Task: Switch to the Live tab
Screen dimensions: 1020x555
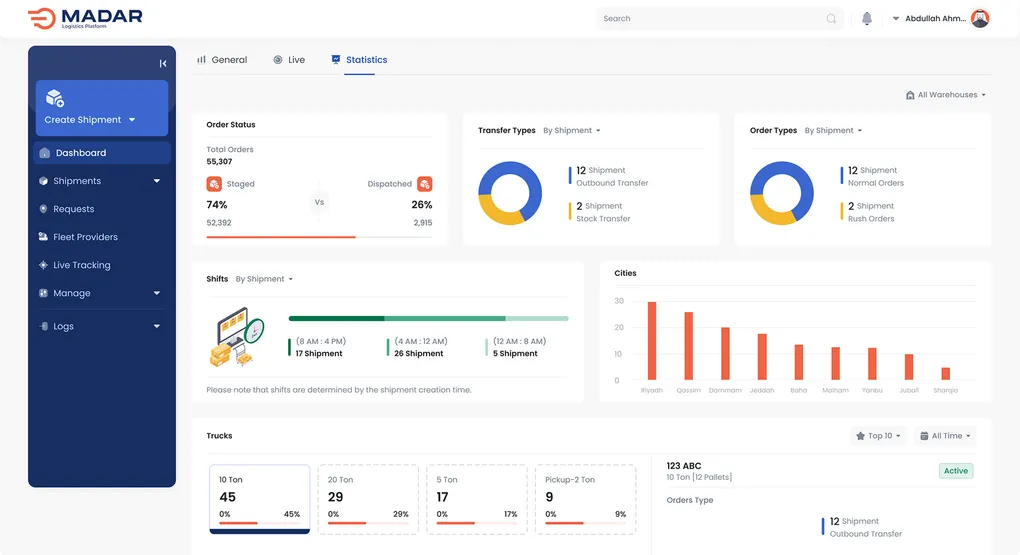Action: (x=289, y=60)
